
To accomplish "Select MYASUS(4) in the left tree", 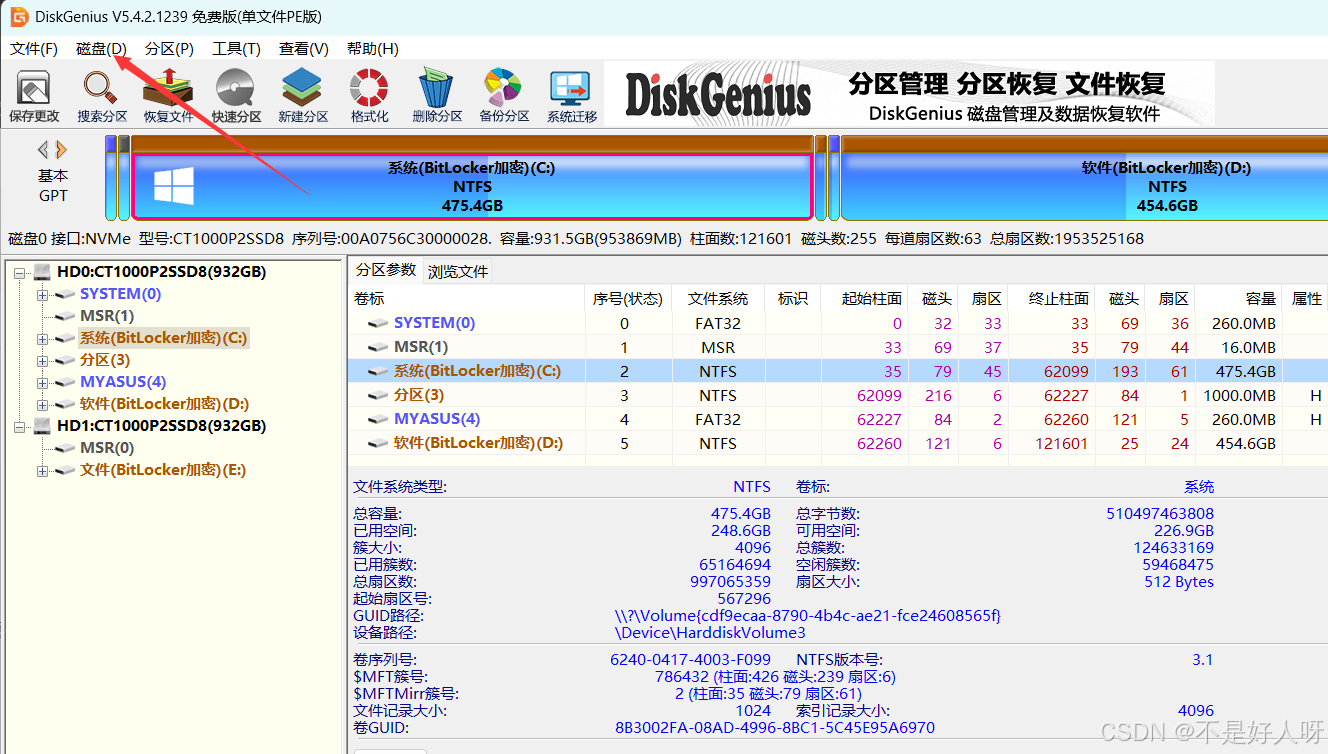I will 122,381.
